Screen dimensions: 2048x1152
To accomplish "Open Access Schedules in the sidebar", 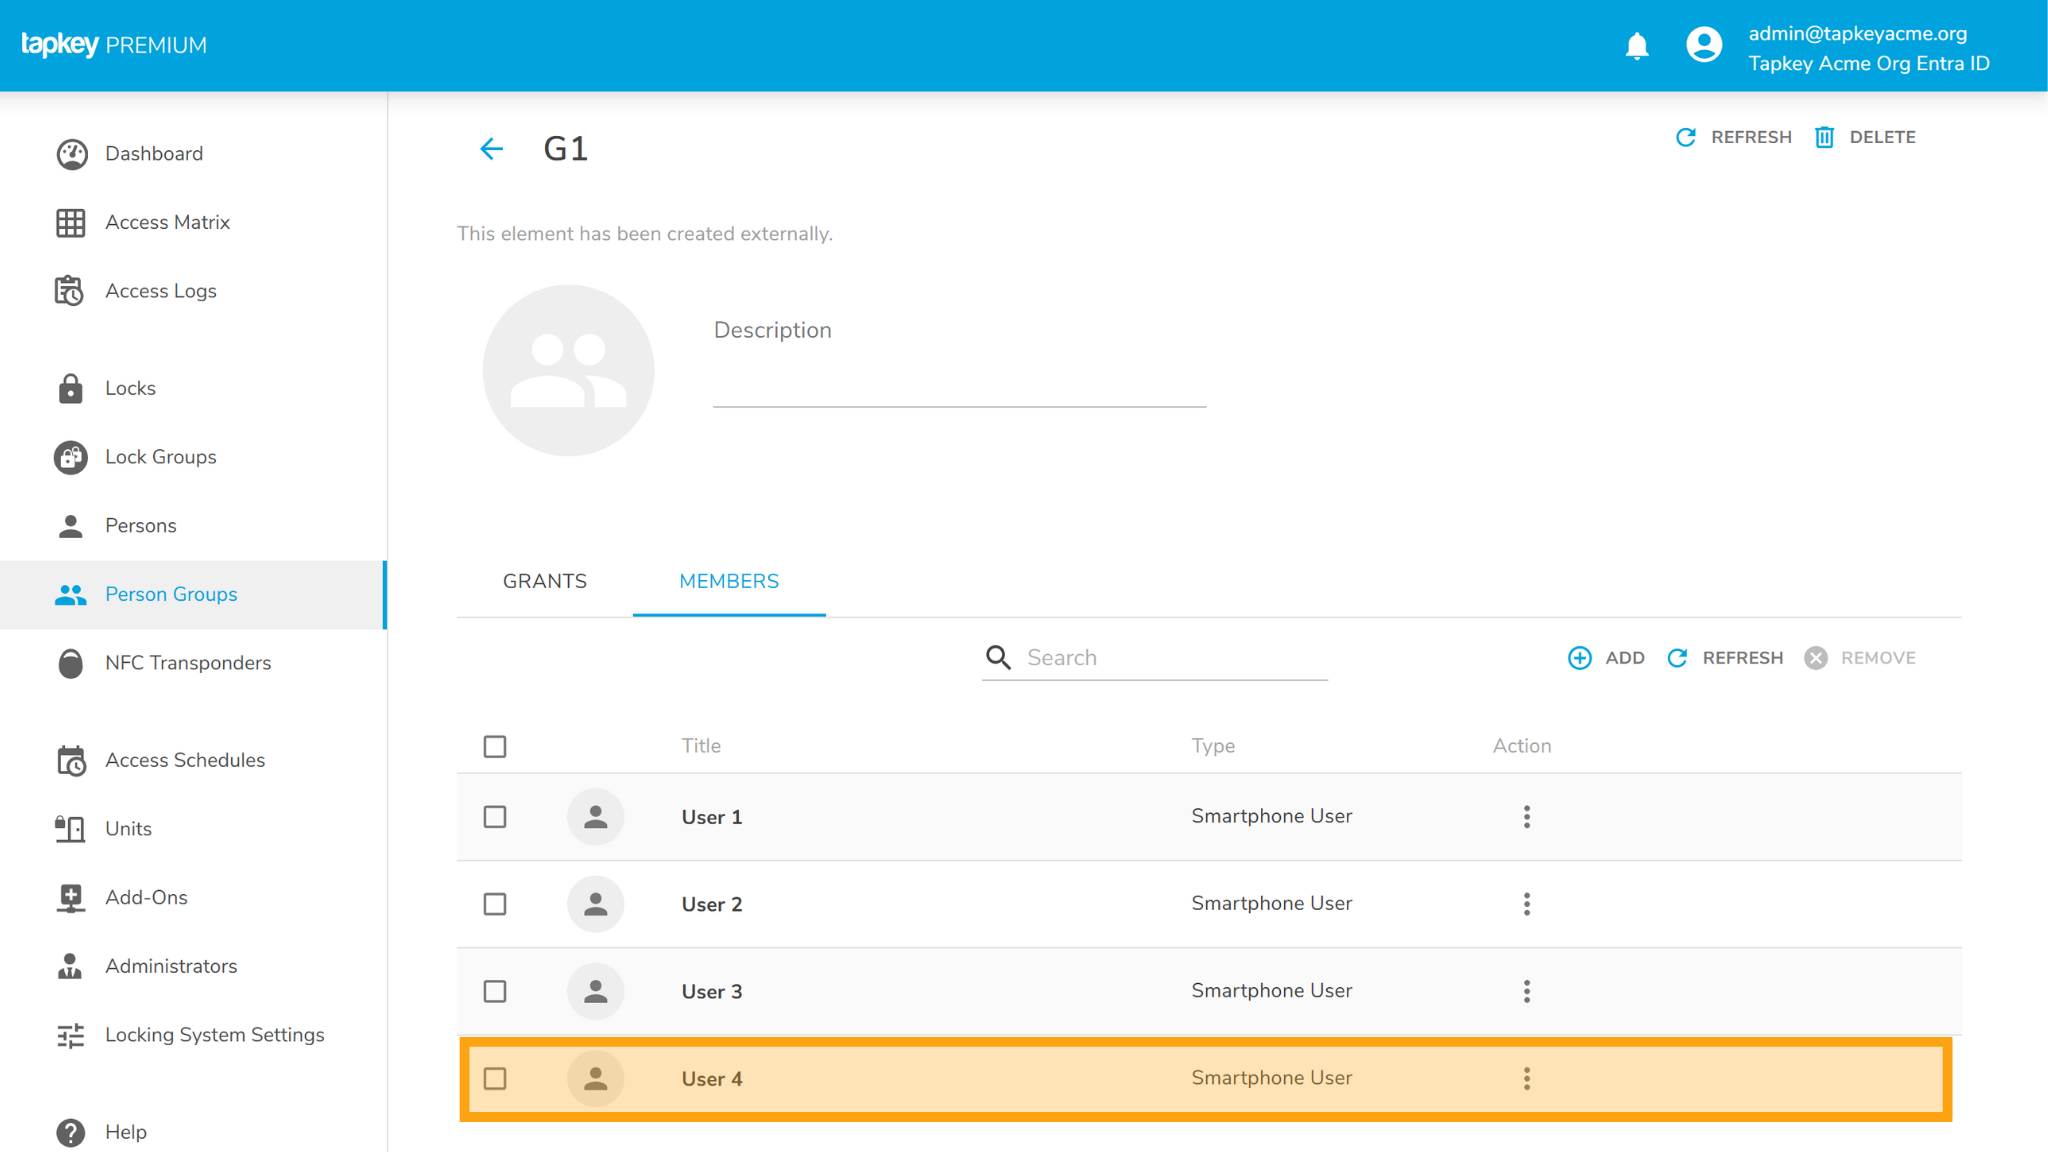I will click(x=184, y=760).
